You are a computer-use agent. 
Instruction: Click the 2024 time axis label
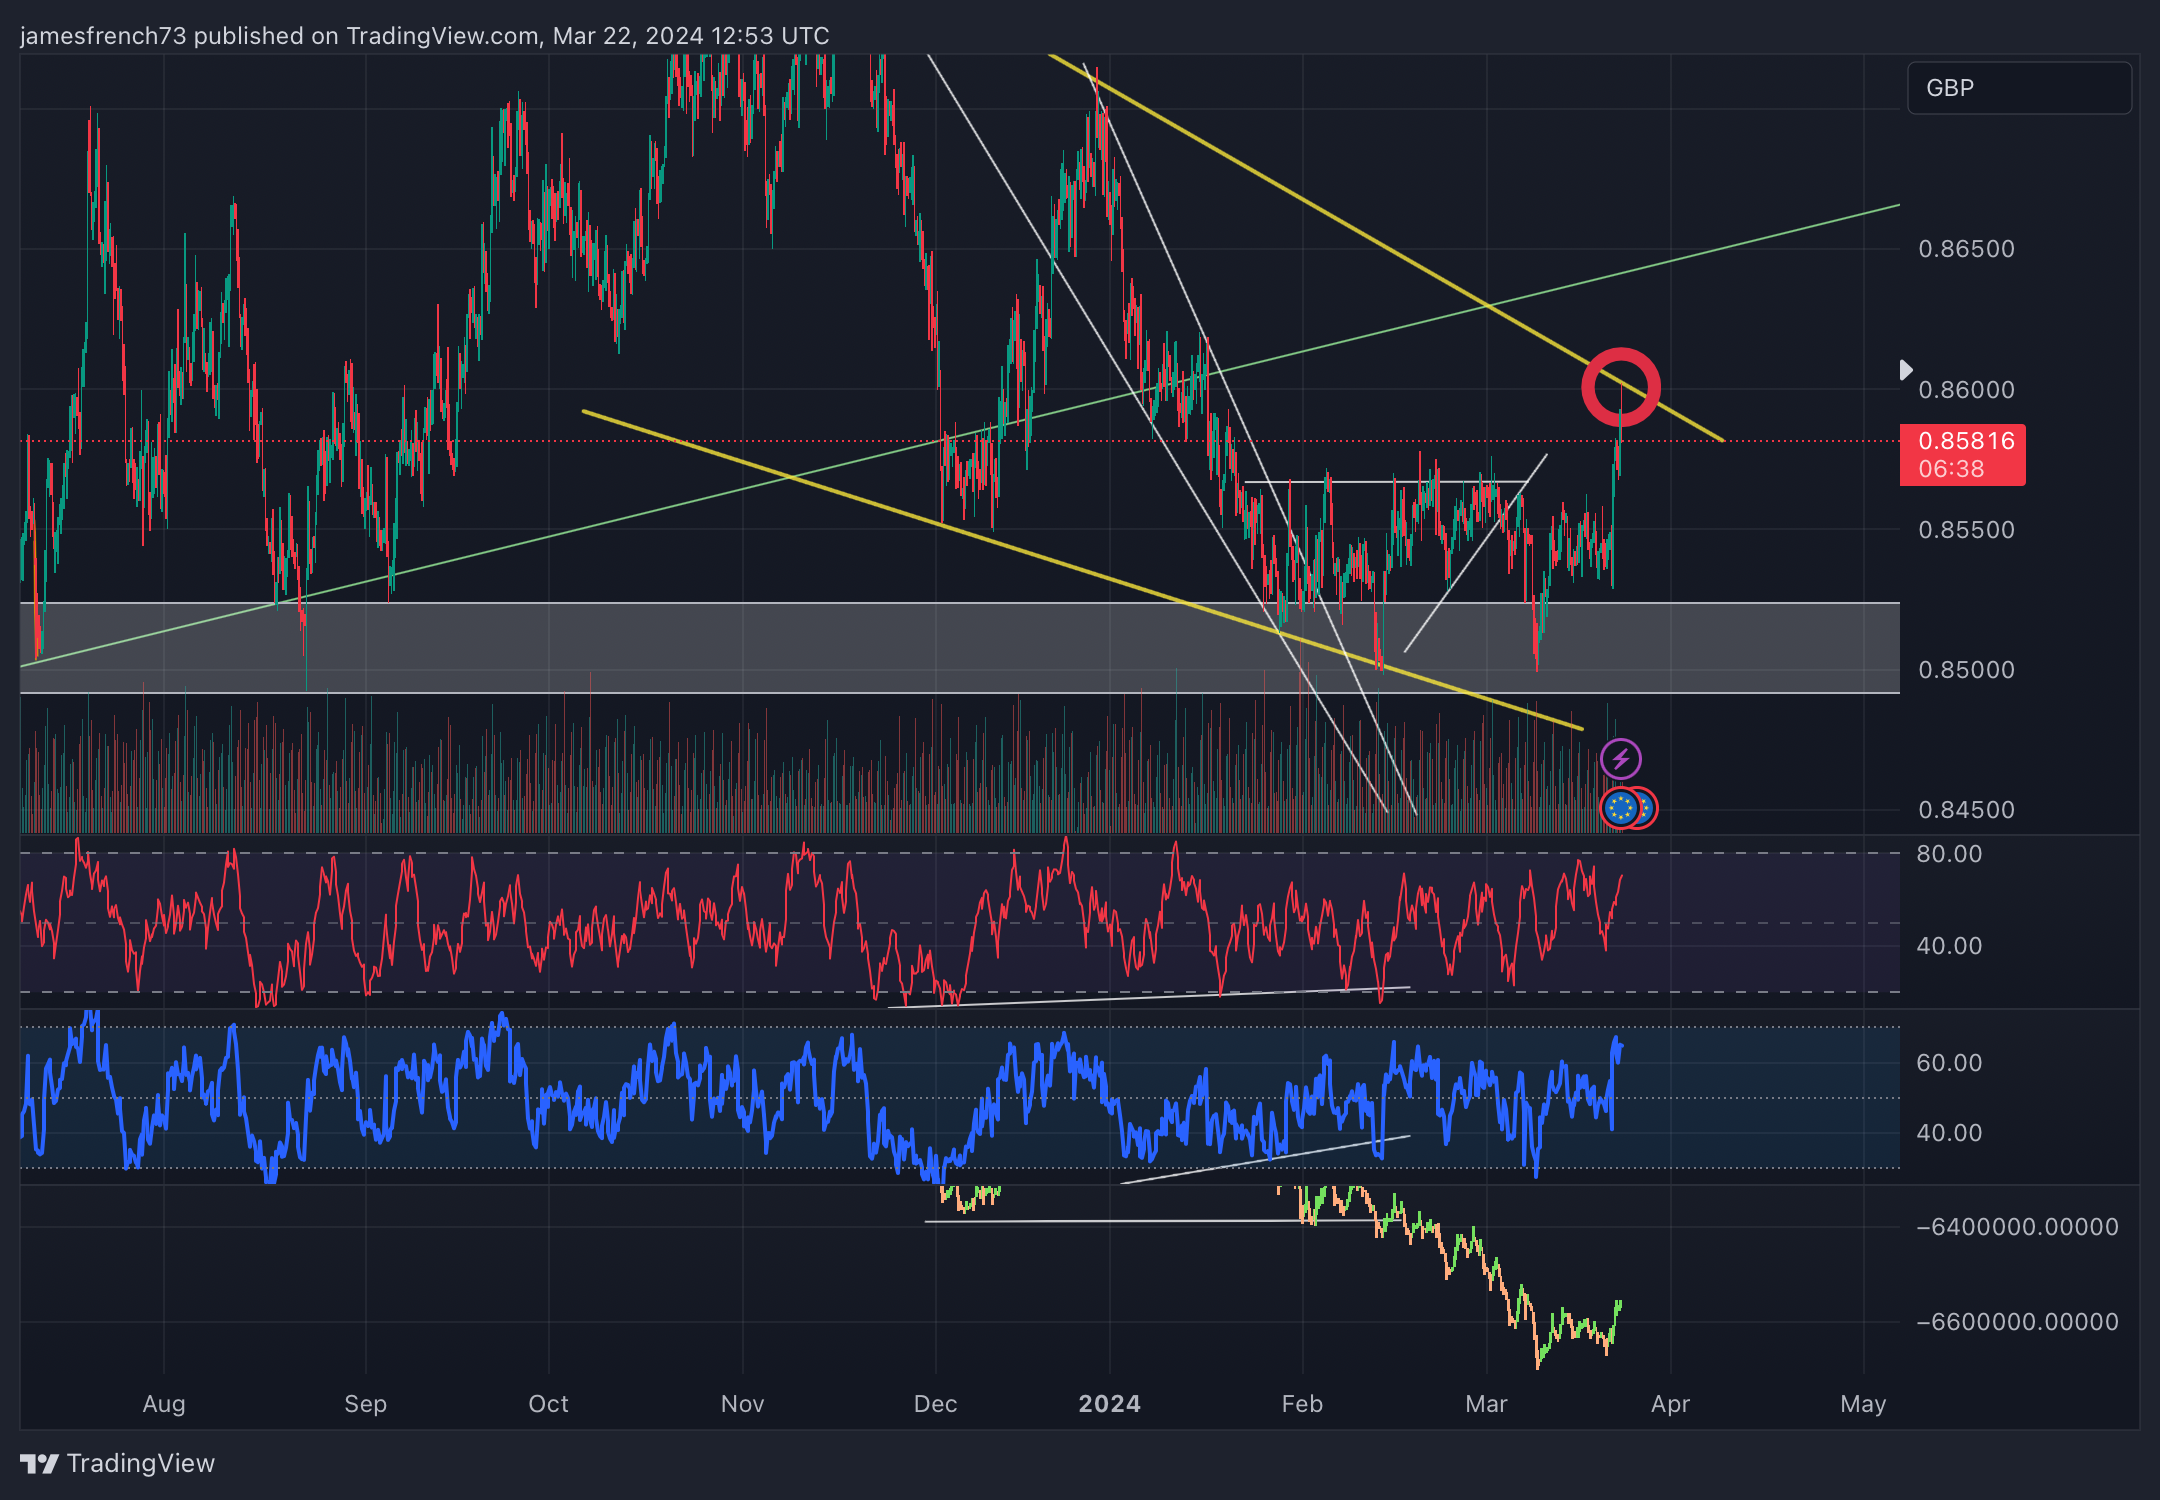click(x=1109, y=1404)
